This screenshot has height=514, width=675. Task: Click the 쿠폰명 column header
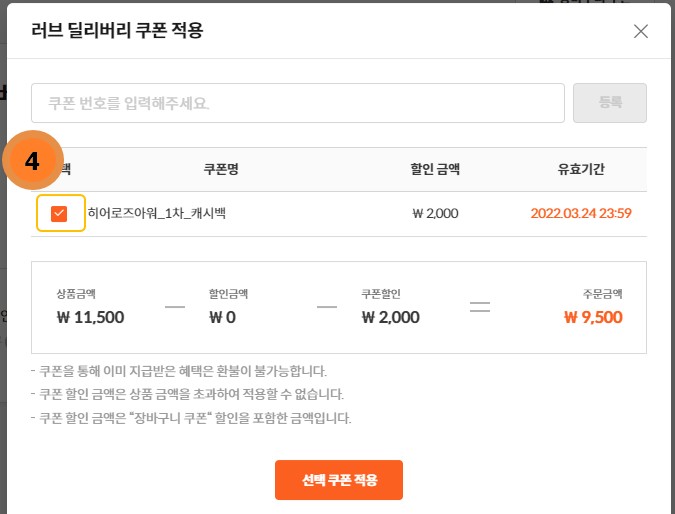[220, 169]
